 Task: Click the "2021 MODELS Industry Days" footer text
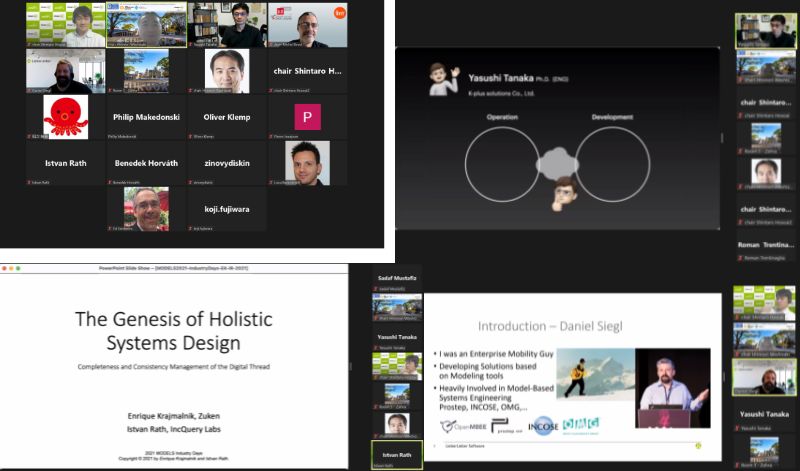[173, 453]
